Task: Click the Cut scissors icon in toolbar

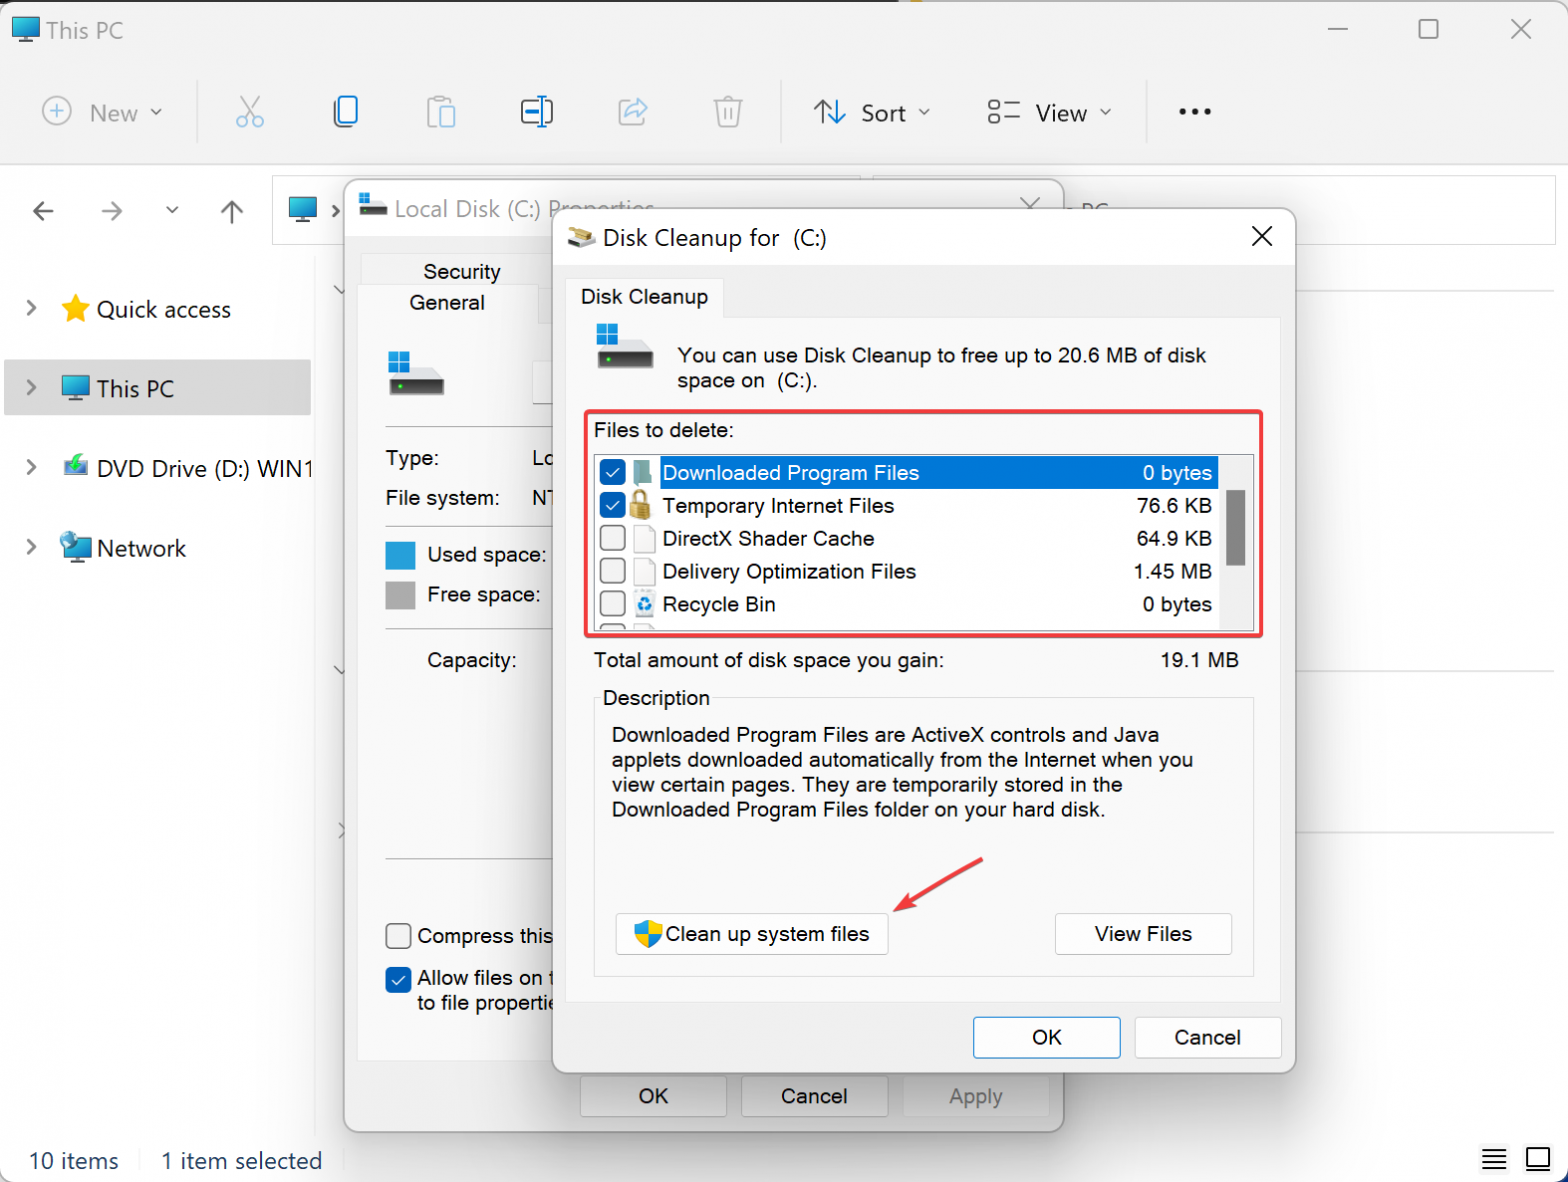Action: 250,112
